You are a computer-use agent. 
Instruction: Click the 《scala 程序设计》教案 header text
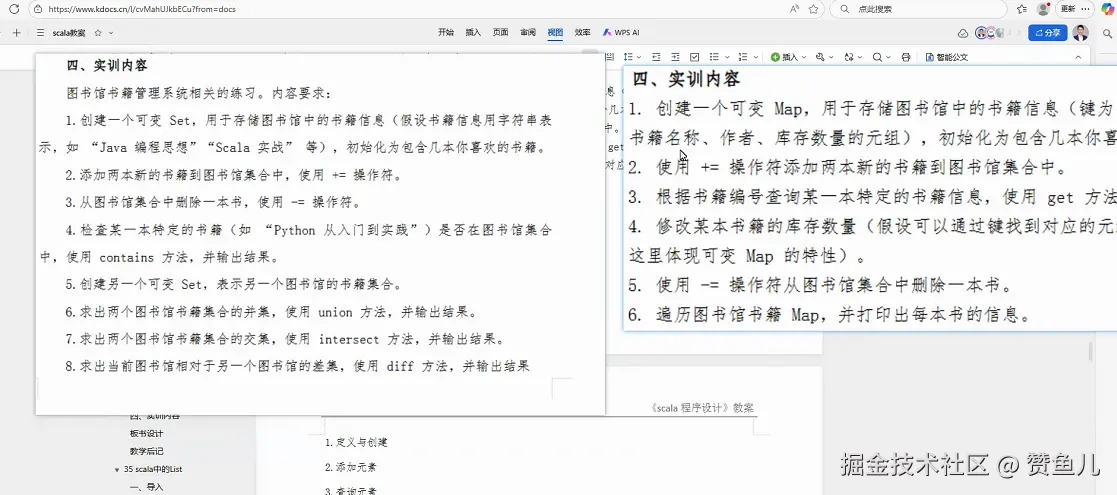[702, 409]
